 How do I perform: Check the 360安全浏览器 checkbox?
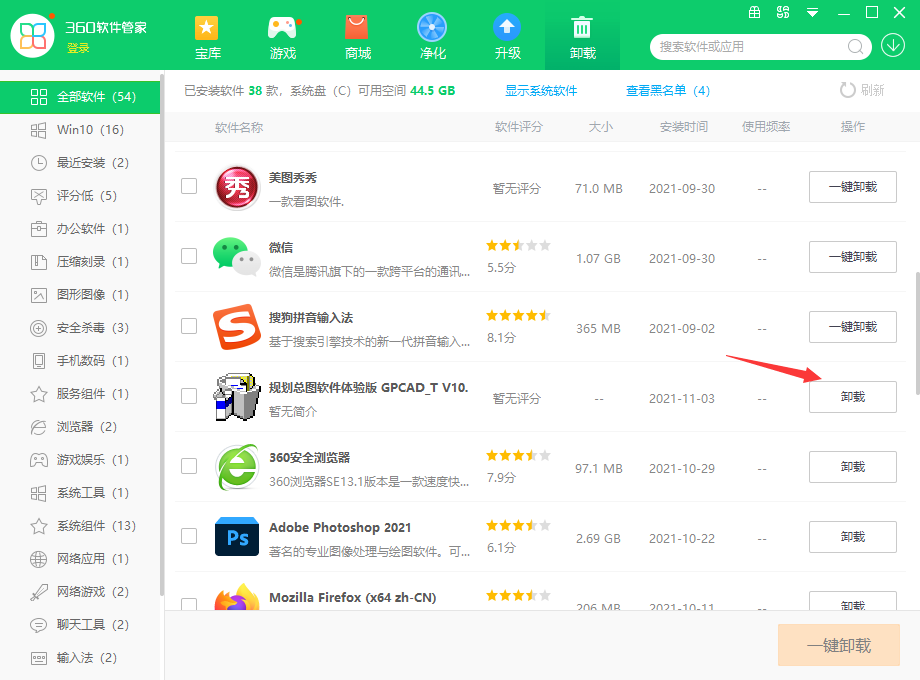[x=189, y=466]
